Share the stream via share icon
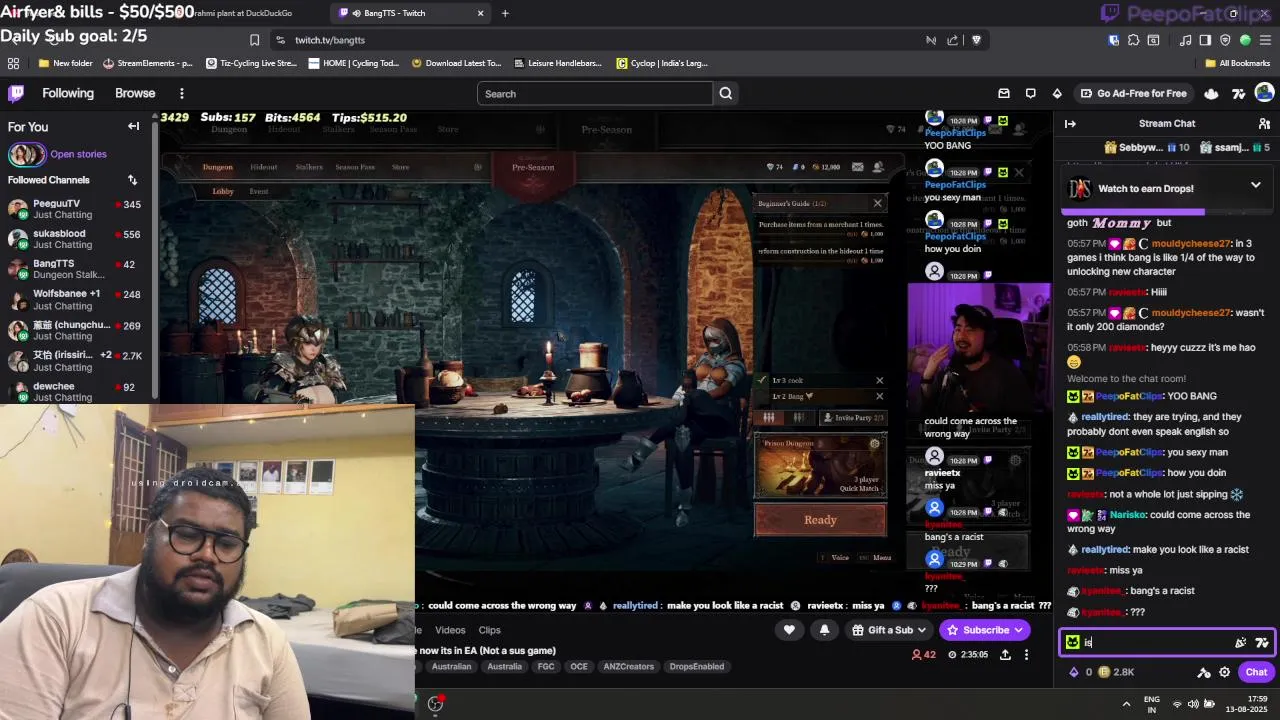Screen dimensions: 1280x720 pyautogui.click(x=1005, y=655)
